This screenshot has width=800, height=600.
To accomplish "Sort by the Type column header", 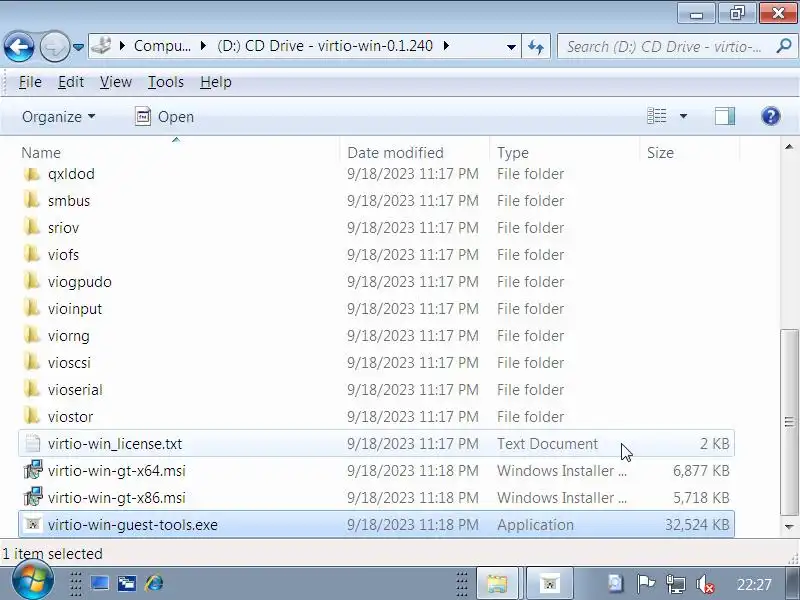I will coord(564,153).
